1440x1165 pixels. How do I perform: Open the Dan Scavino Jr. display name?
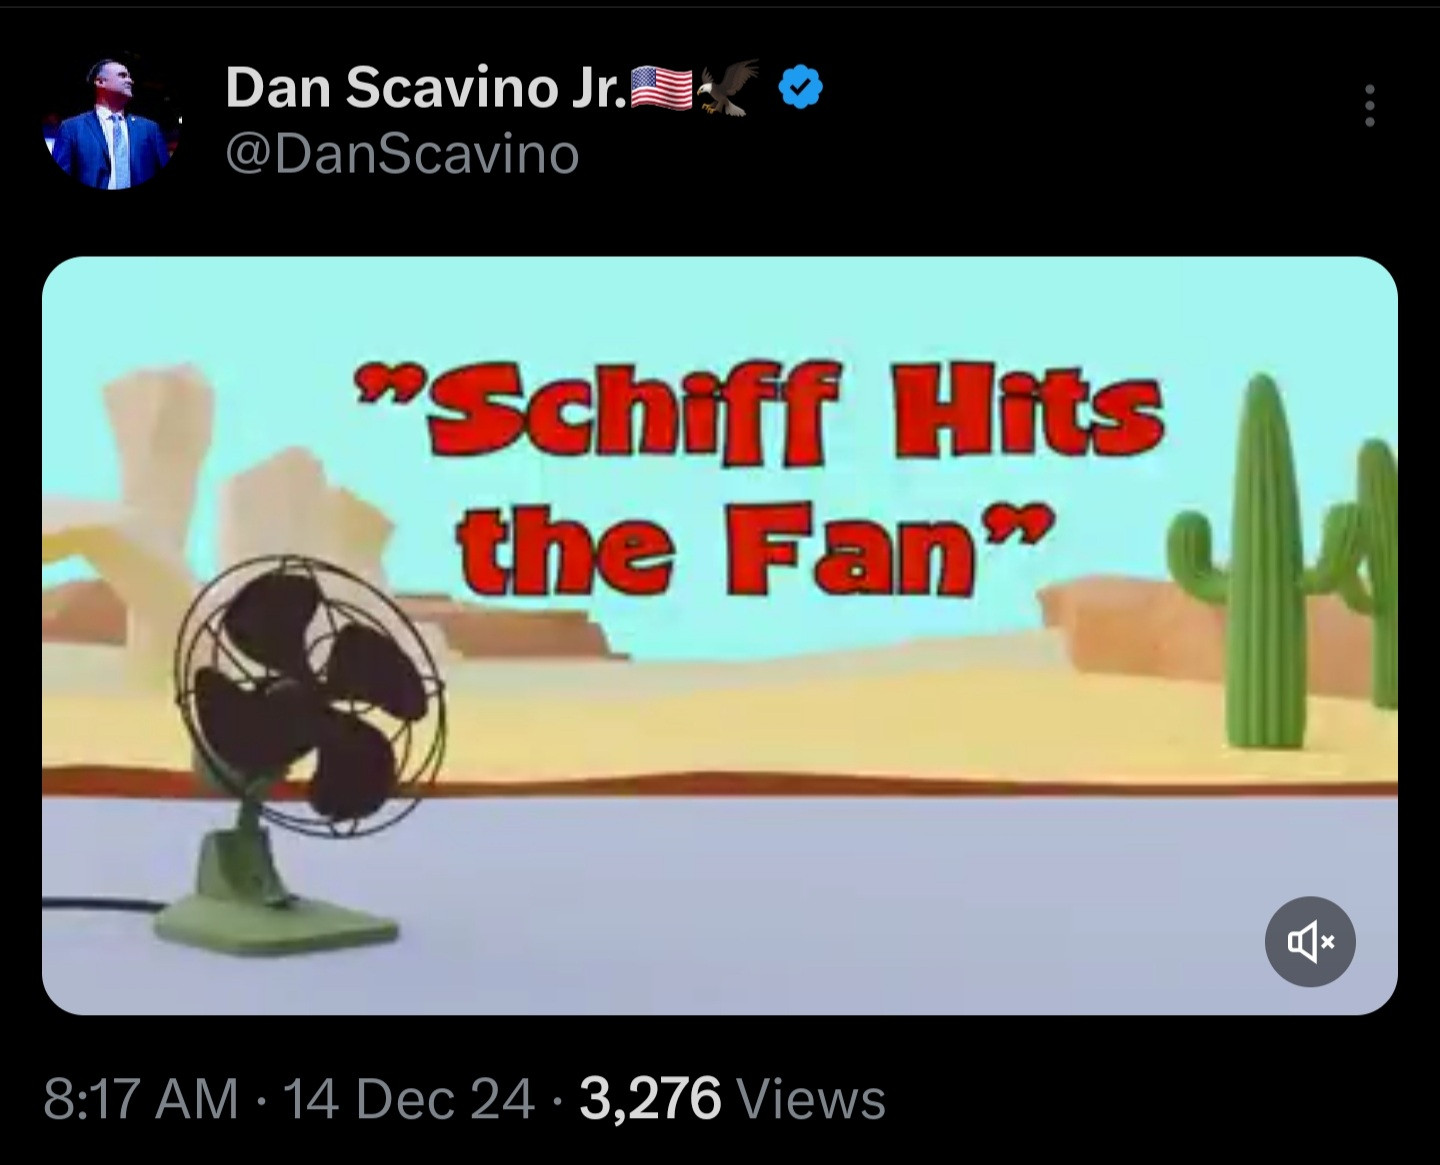click(x=426, y=88)
